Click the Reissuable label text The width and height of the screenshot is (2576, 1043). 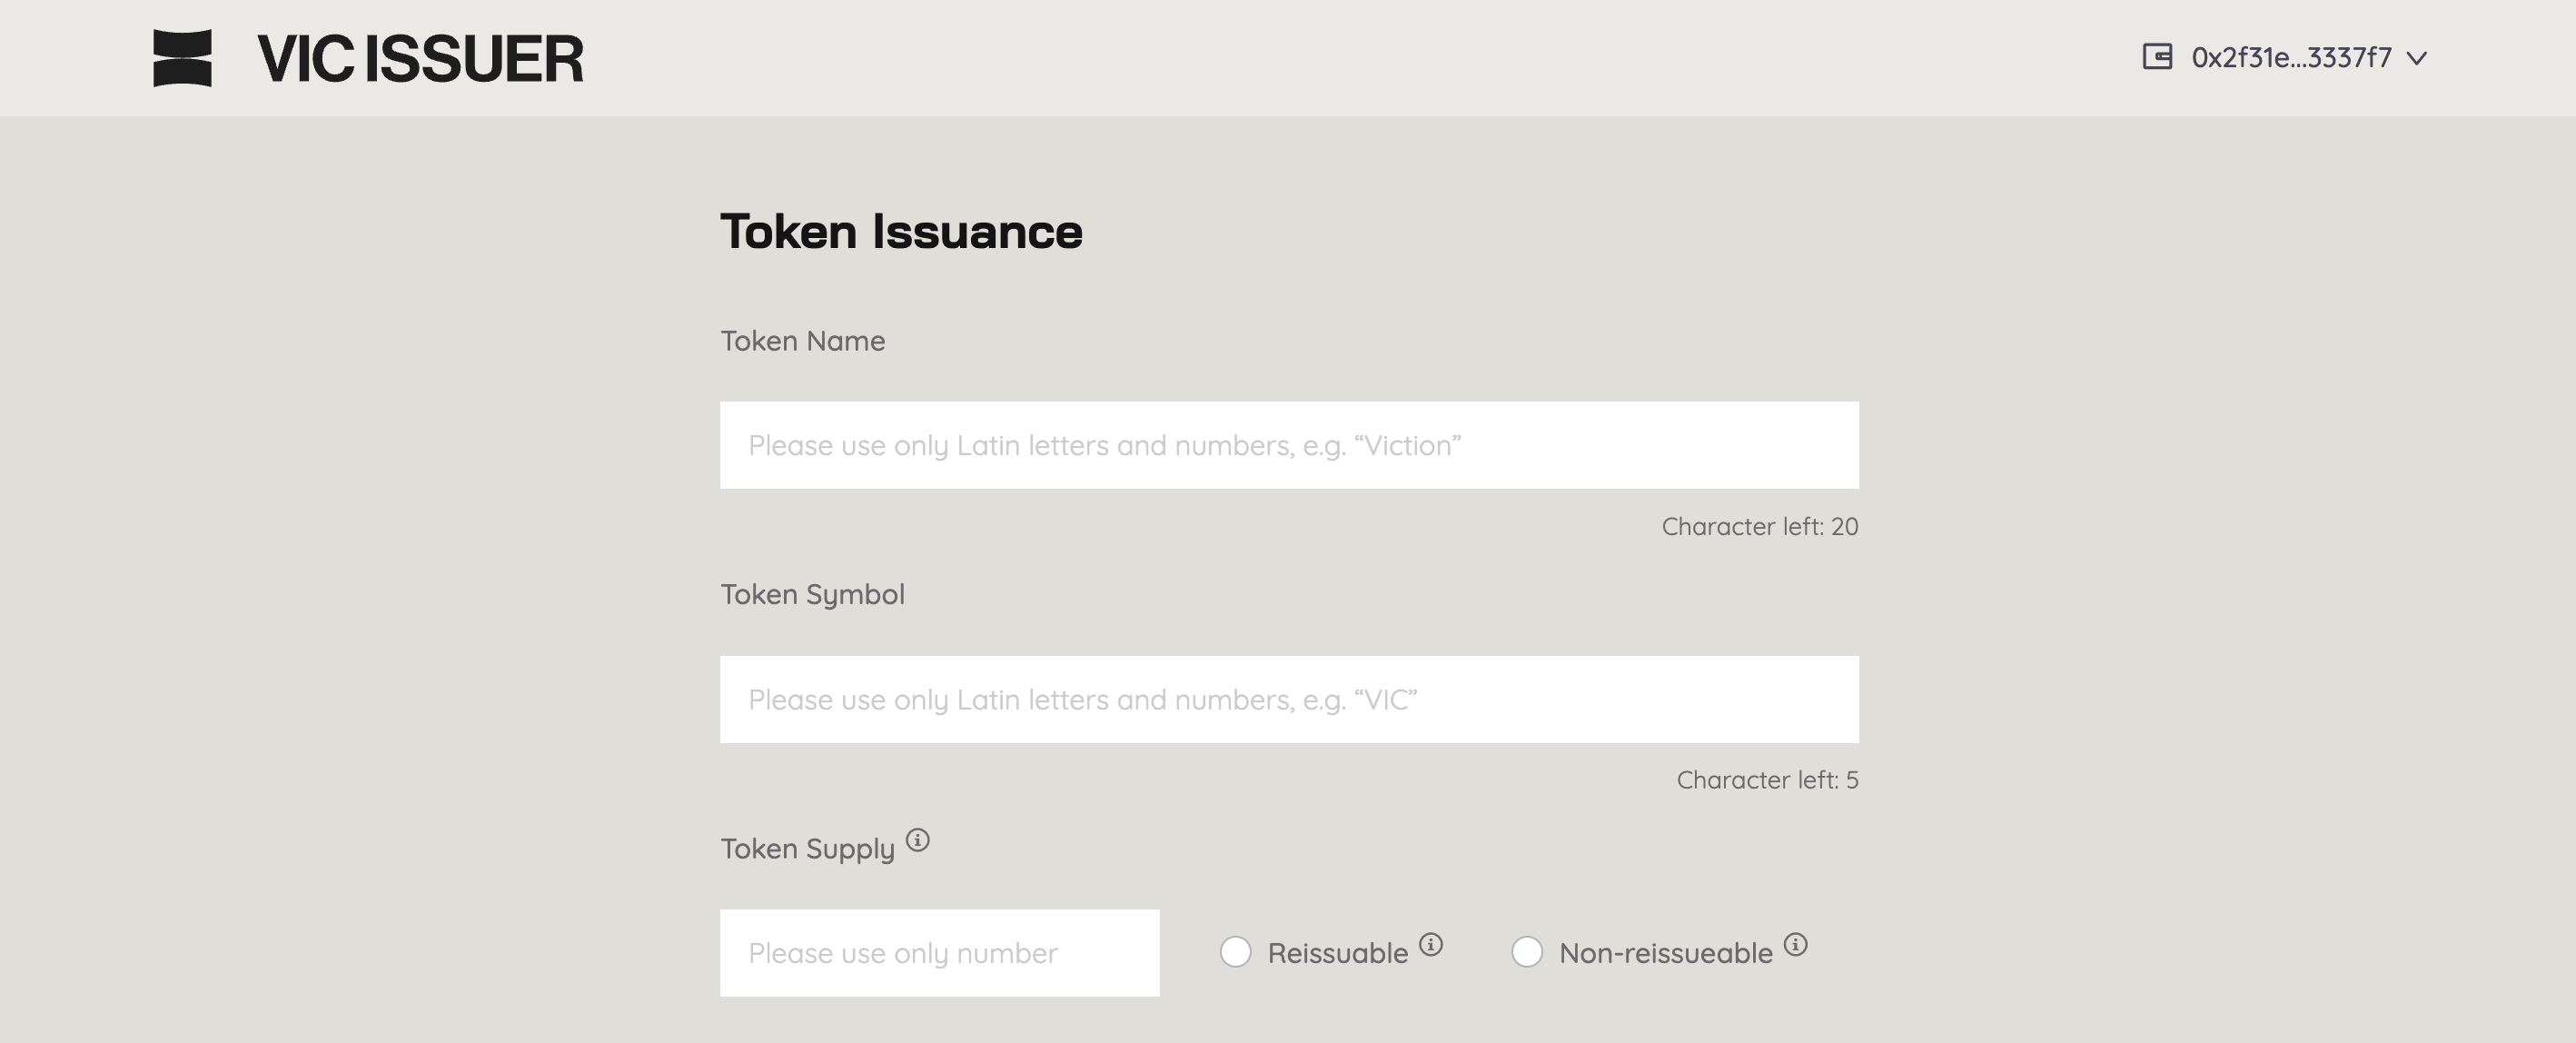1338,954
